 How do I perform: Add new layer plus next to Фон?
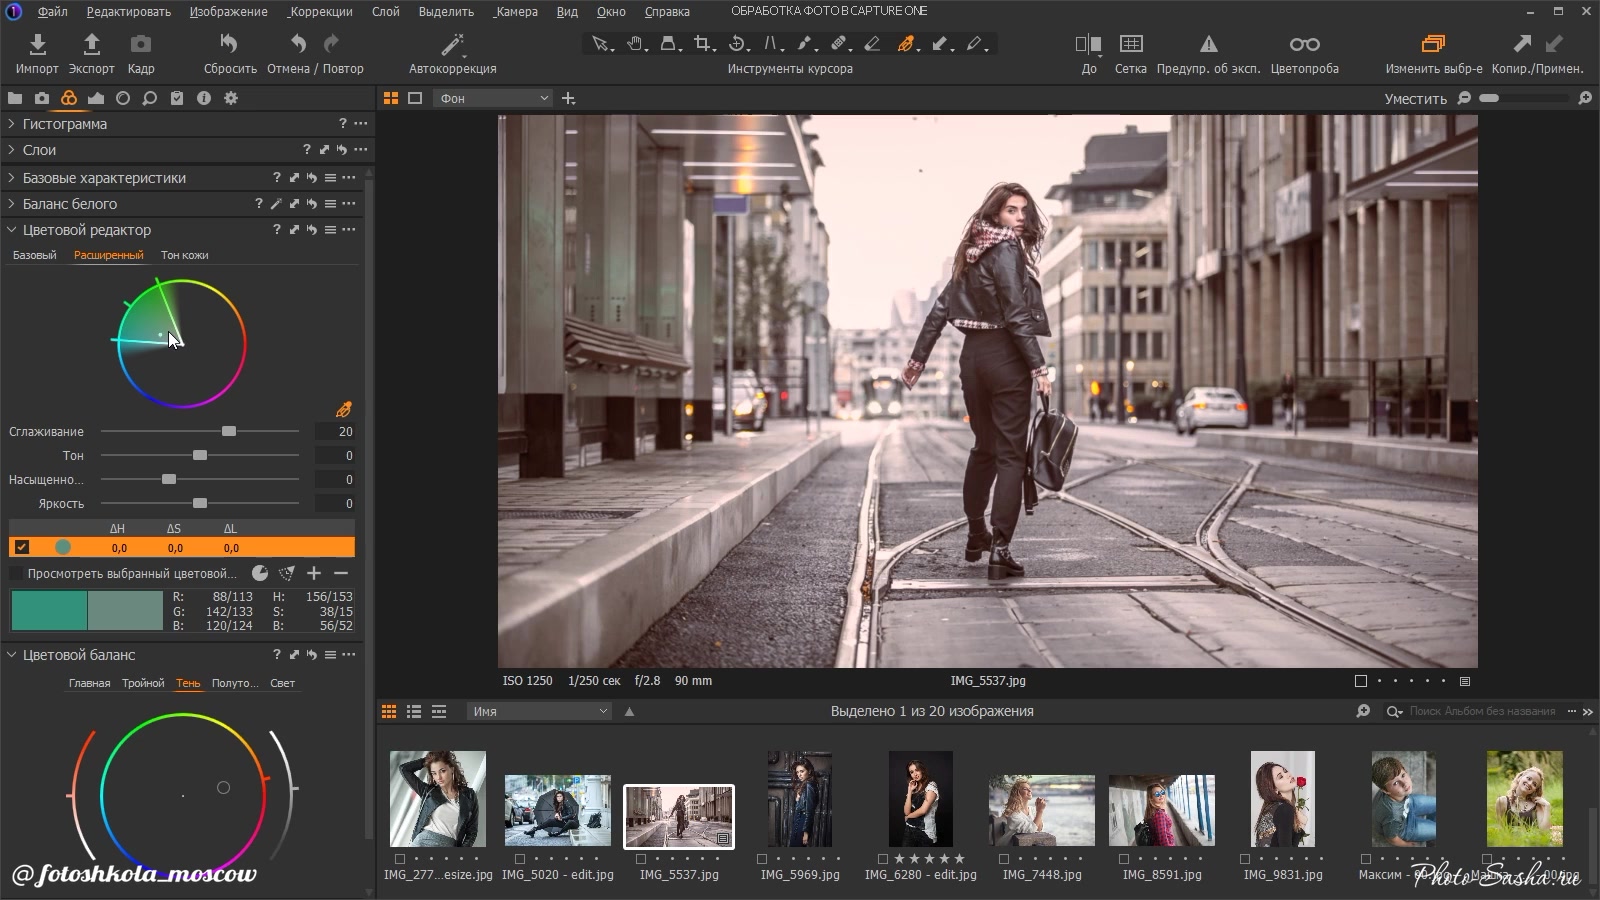[569, 98]
